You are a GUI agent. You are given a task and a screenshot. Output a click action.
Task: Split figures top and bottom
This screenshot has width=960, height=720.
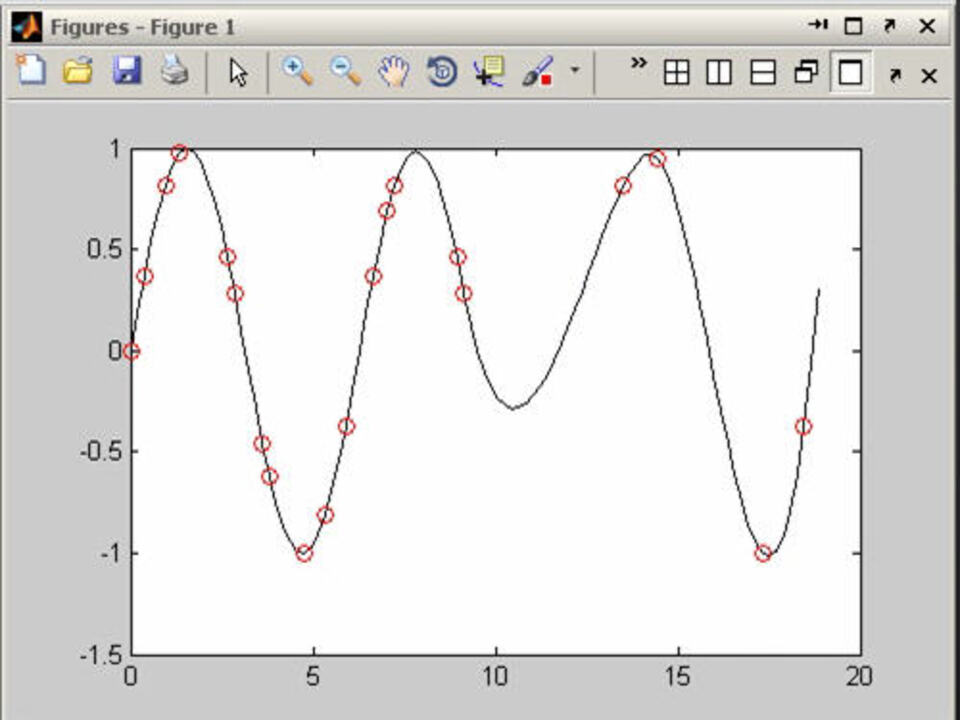[x=763, y=73]
